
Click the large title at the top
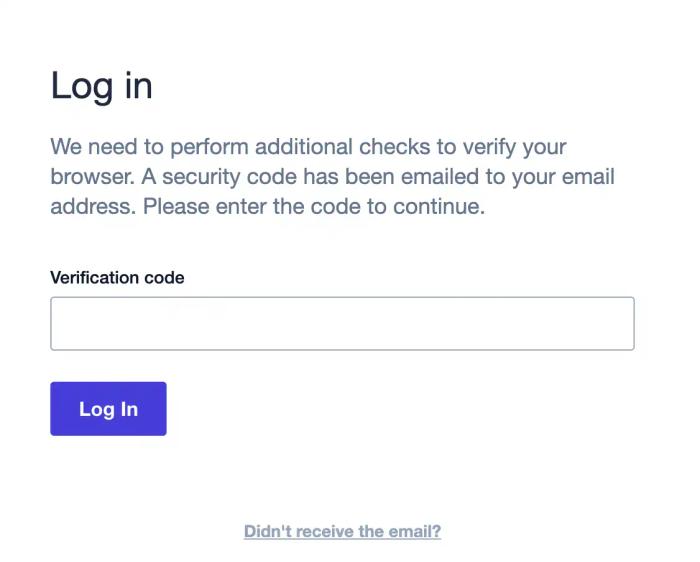pyautogui.click(x=101, y=86)
